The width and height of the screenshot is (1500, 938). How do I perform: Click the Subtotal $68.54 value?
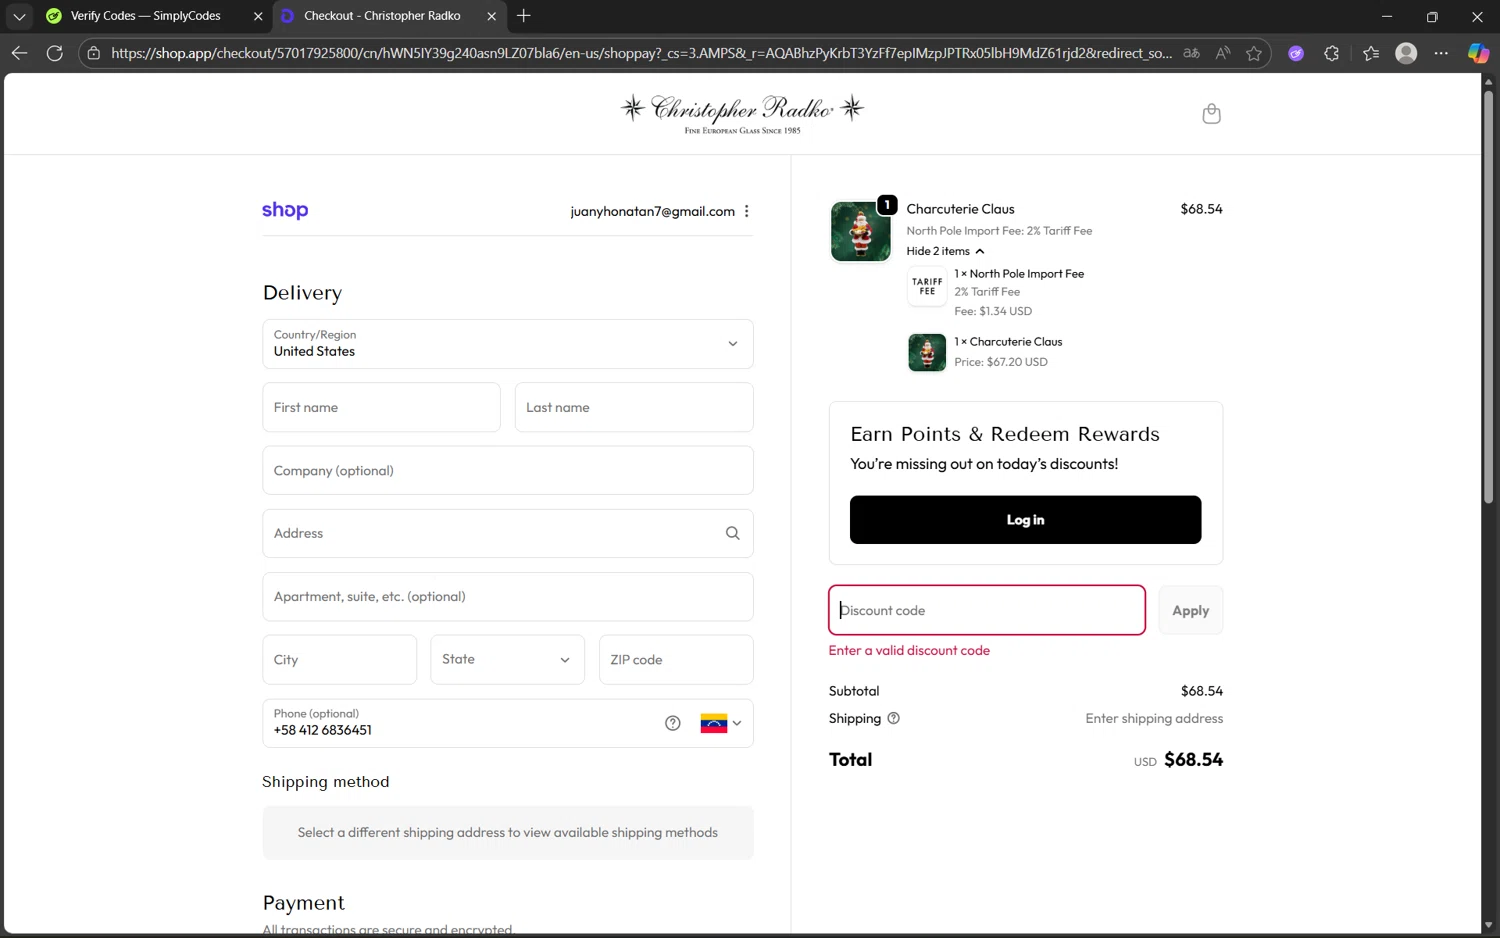click(x=1201, y=691)
